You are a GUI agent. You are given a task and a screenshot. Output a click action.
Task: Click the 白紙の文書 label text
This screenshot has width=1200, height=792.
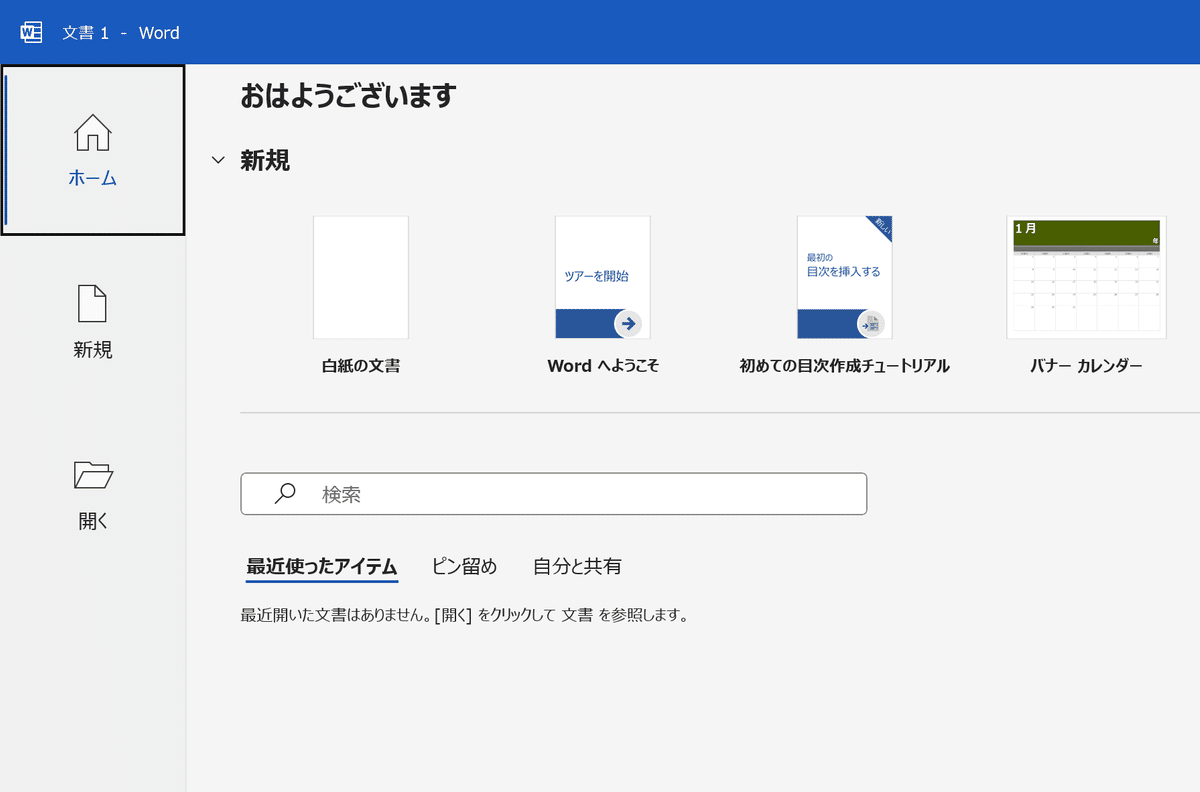(361, 366)
